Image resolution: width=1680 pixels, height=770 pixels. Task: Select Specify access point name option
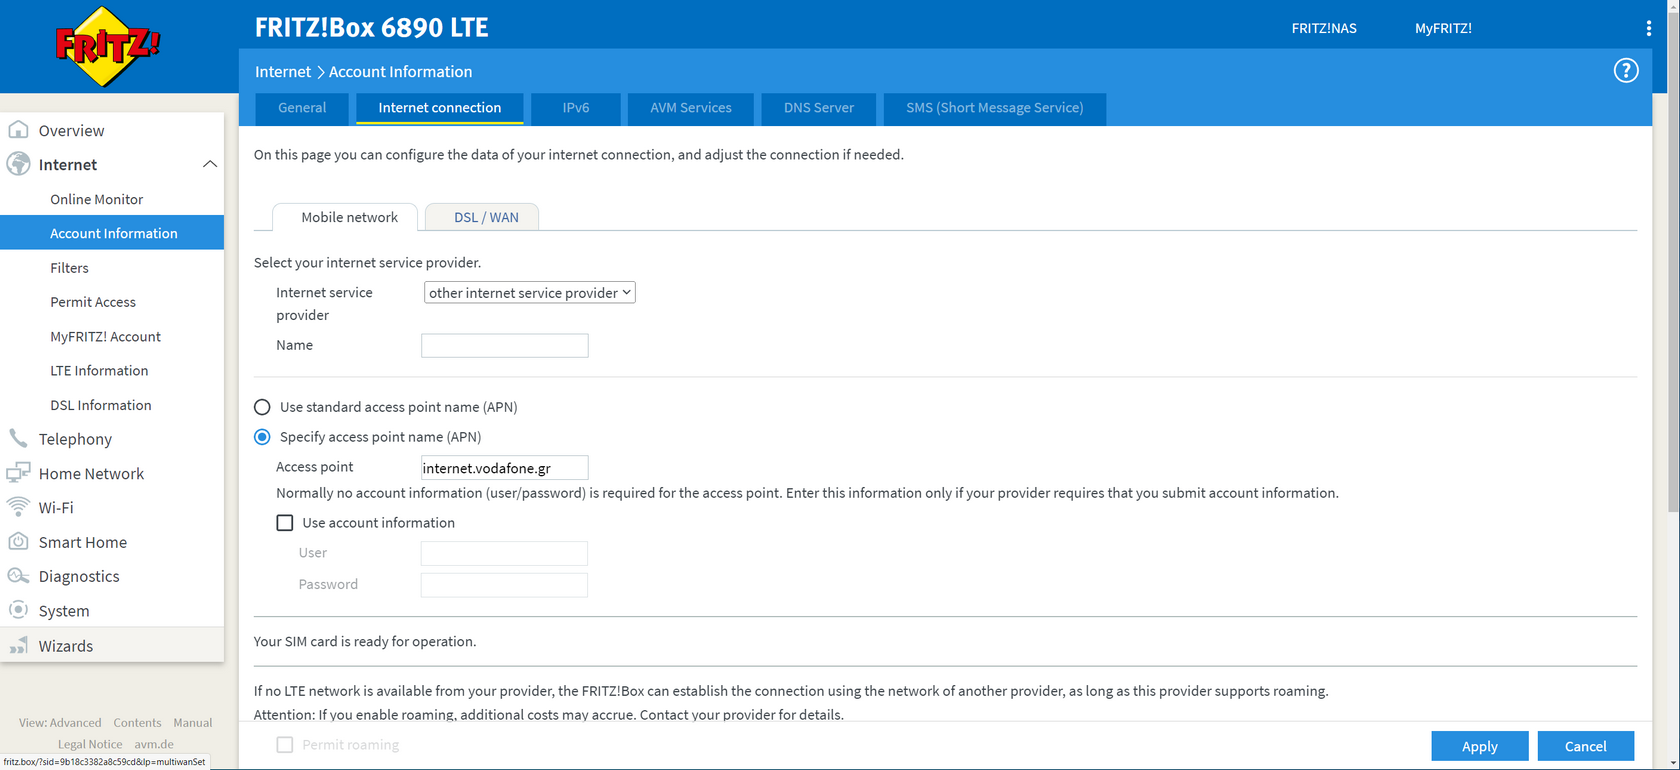pyautogui.click(x=262, y=437)
